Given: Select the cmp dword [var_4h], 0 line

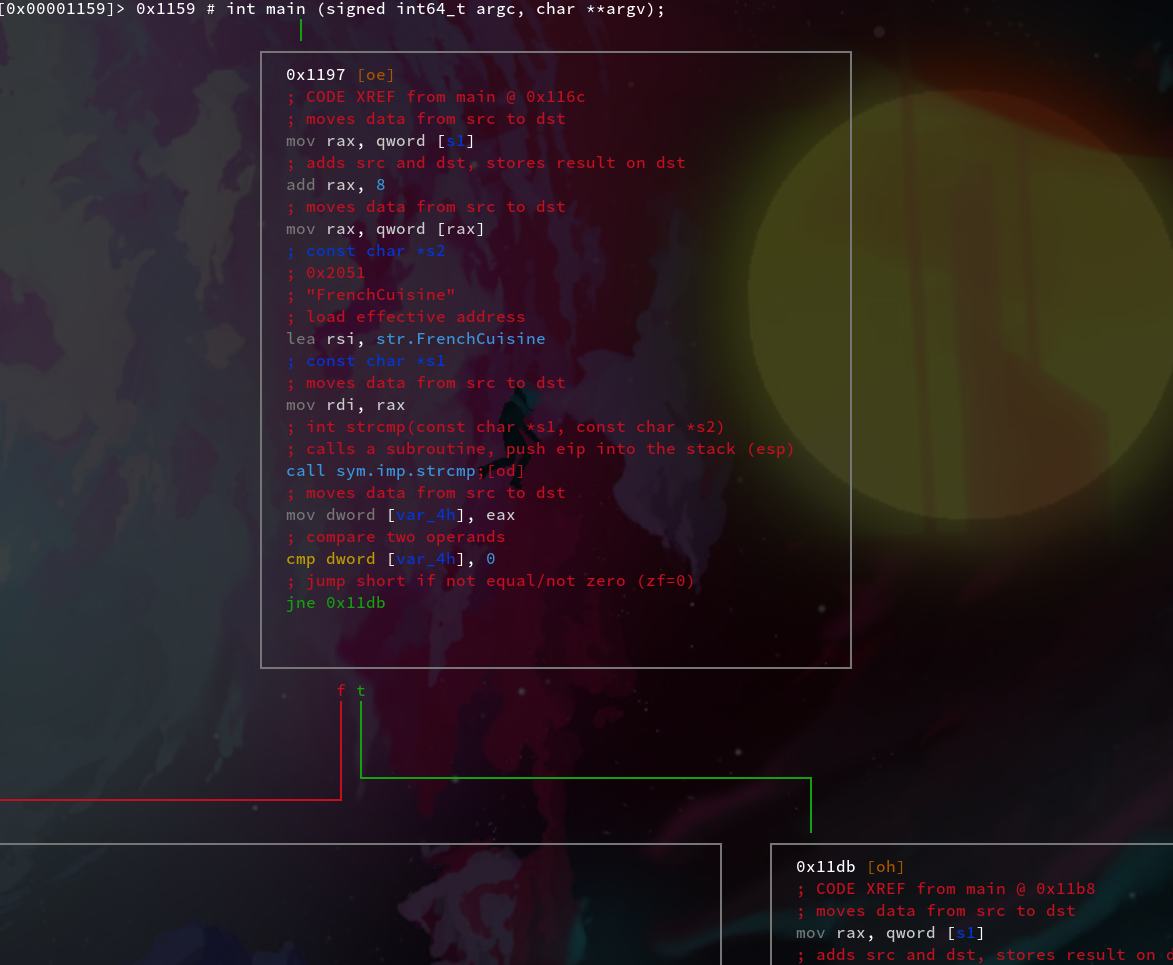Looking at the screenshot, I should [390, 559].
